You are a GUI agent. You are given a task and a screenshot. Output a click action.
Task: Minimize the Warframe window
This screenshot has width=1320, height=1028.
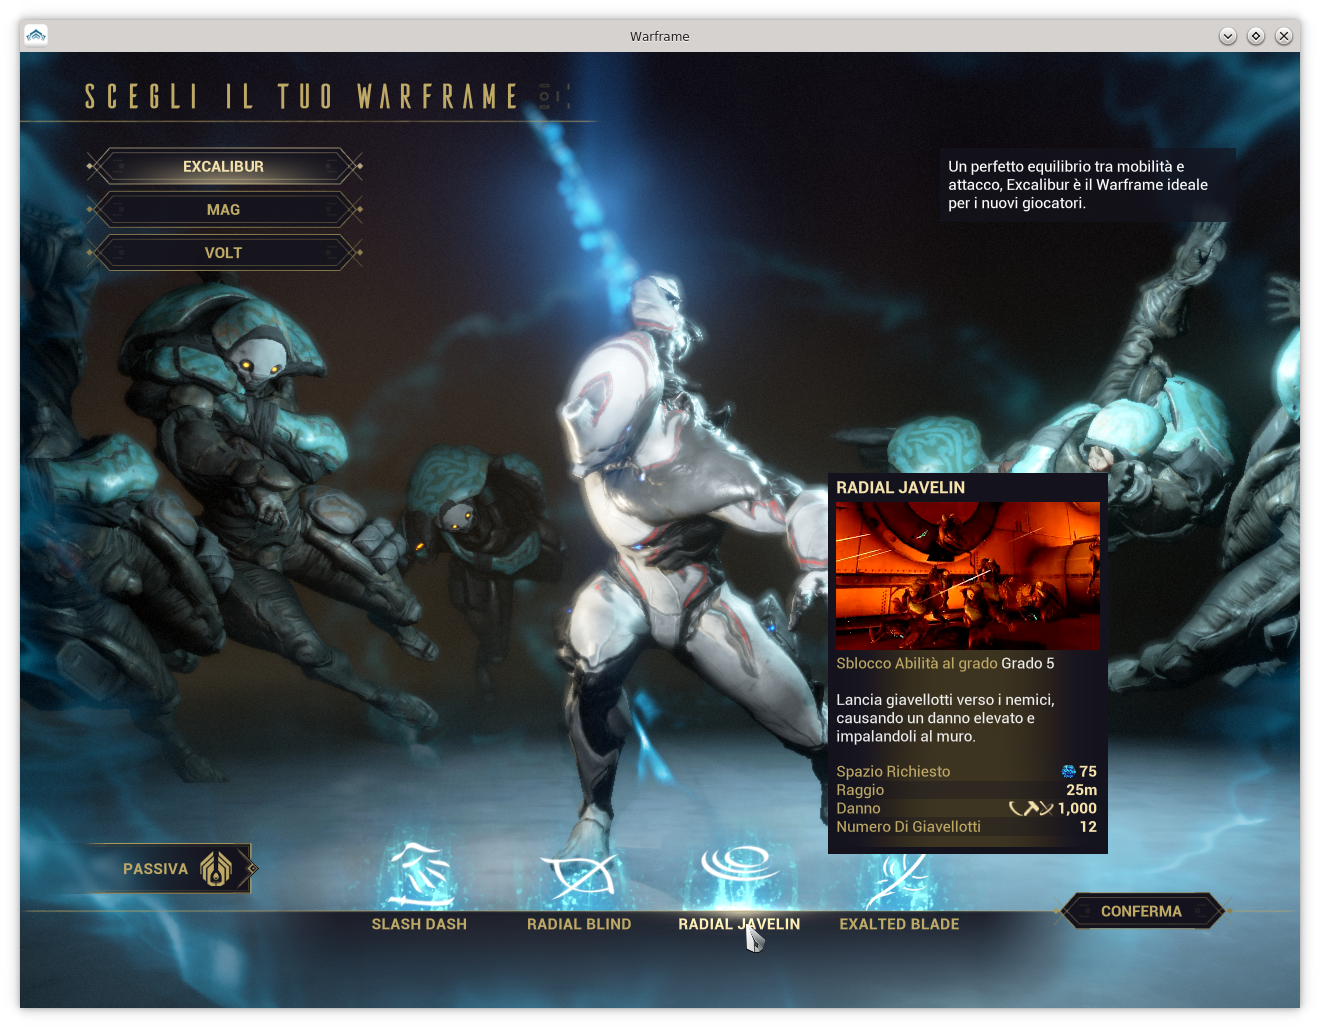coord(1228,36)
